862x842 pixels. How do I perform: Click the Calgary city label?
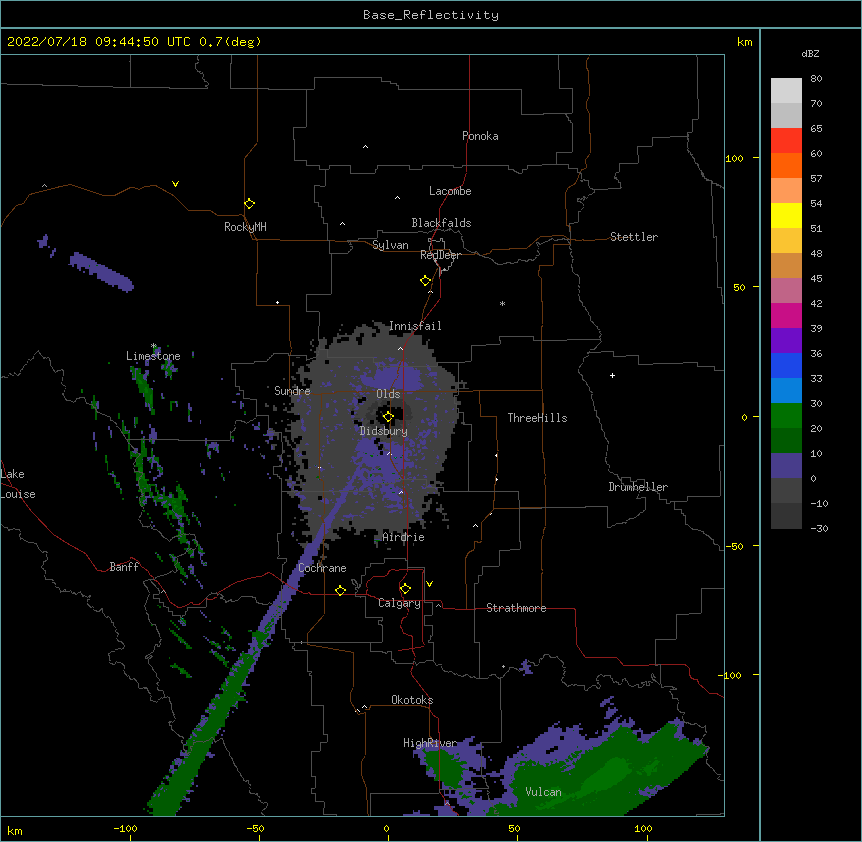[x=399, y=603]
